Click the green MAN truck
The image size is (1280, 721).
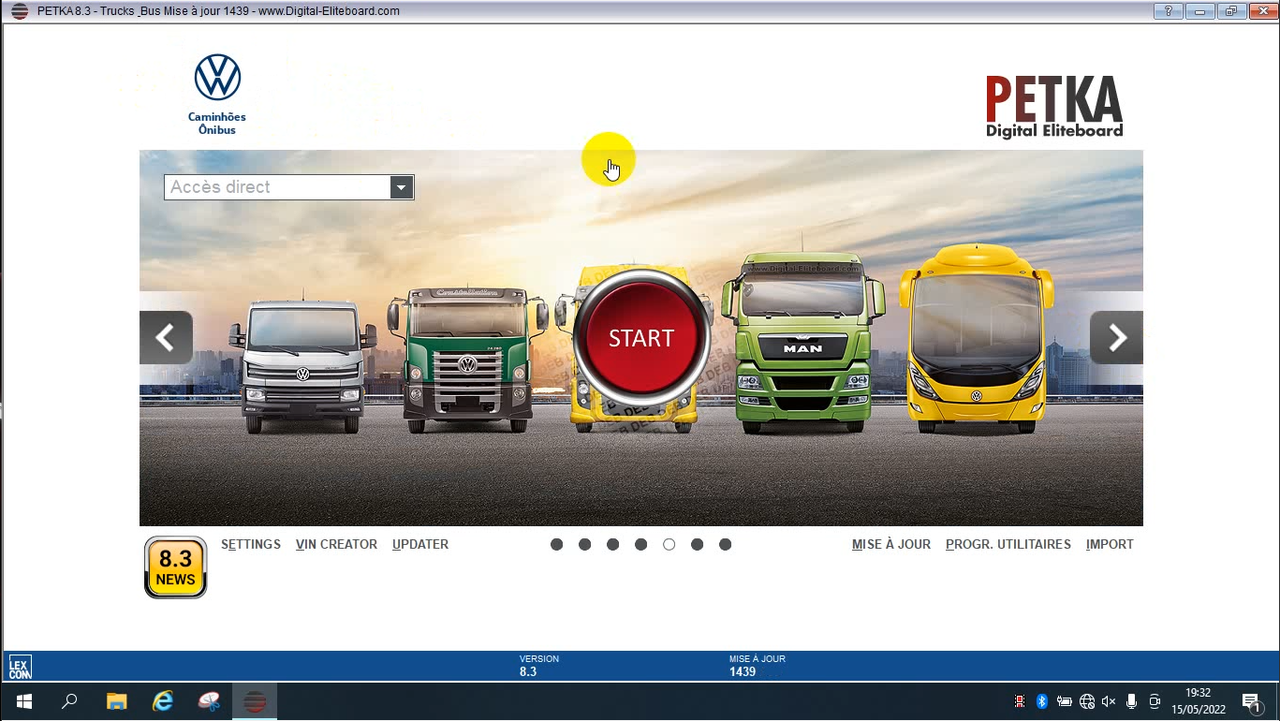tap(803, 343)
